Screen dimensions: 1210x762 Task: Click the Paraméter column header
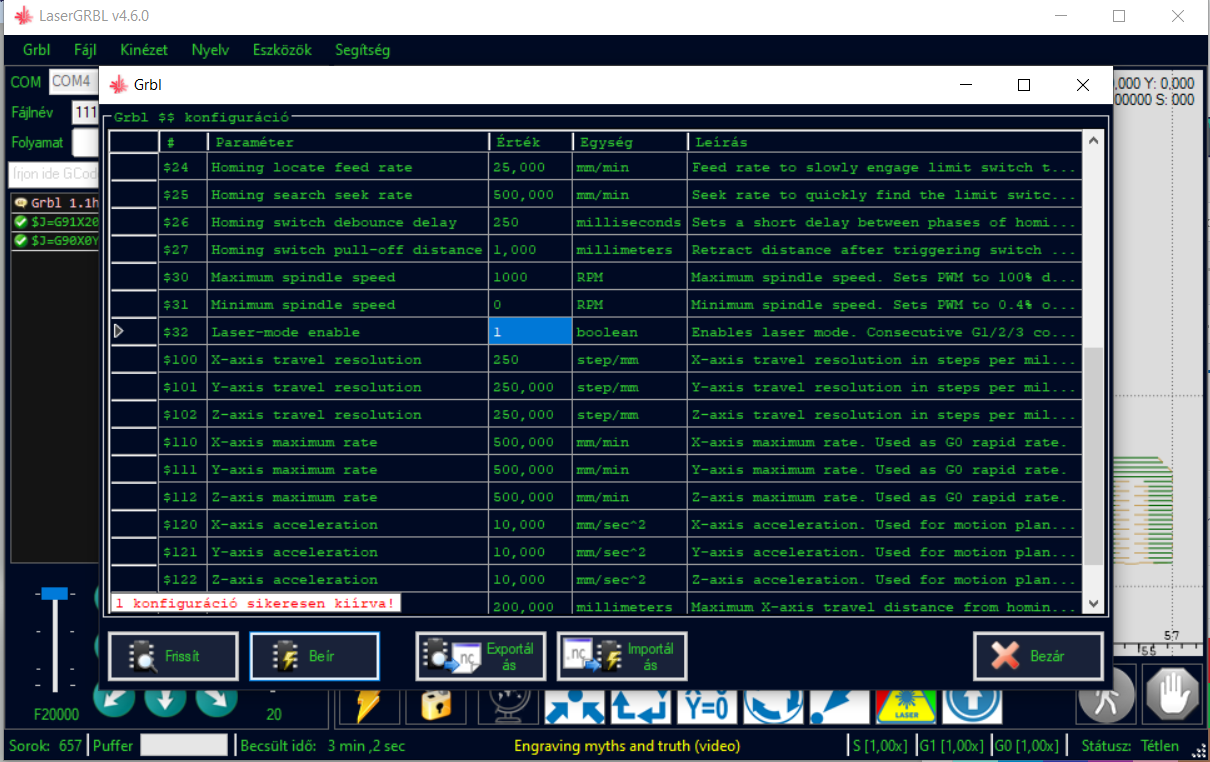[348, 142]
